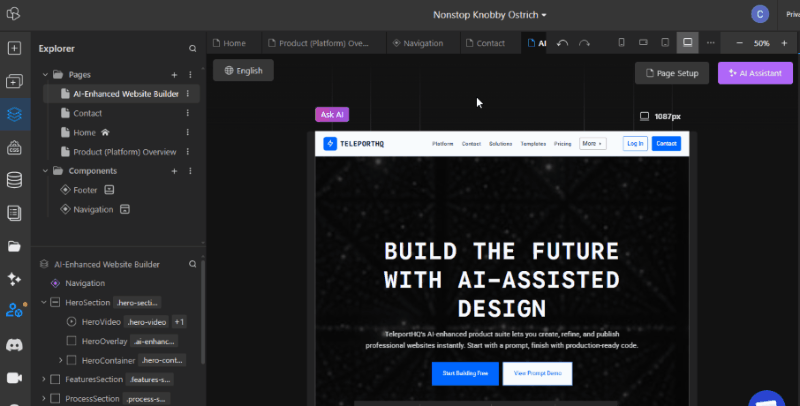
Task: Open options for Product (Platform) Overview page
Action: click(188, 152)
